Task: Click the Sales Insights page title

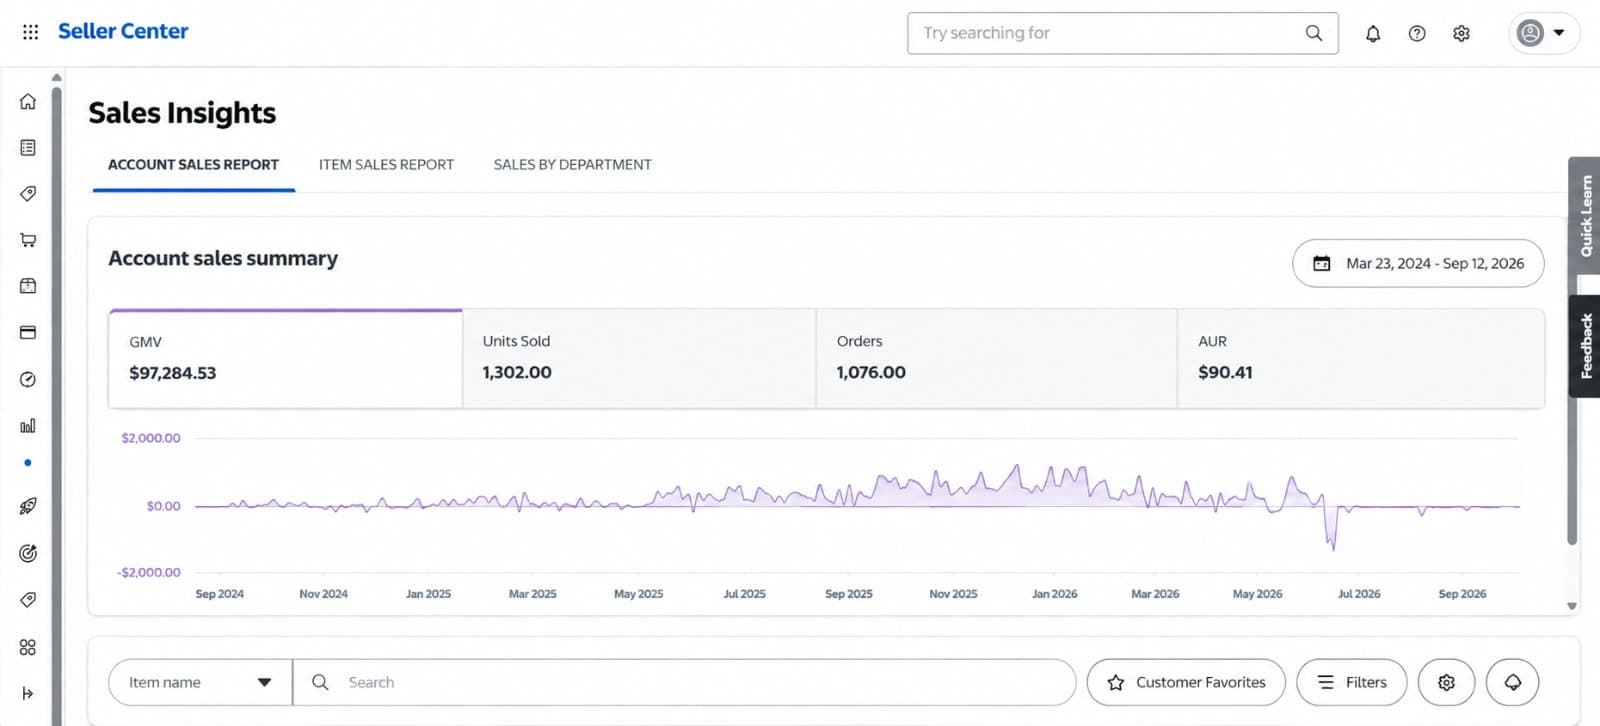Action: coord(182,113)
